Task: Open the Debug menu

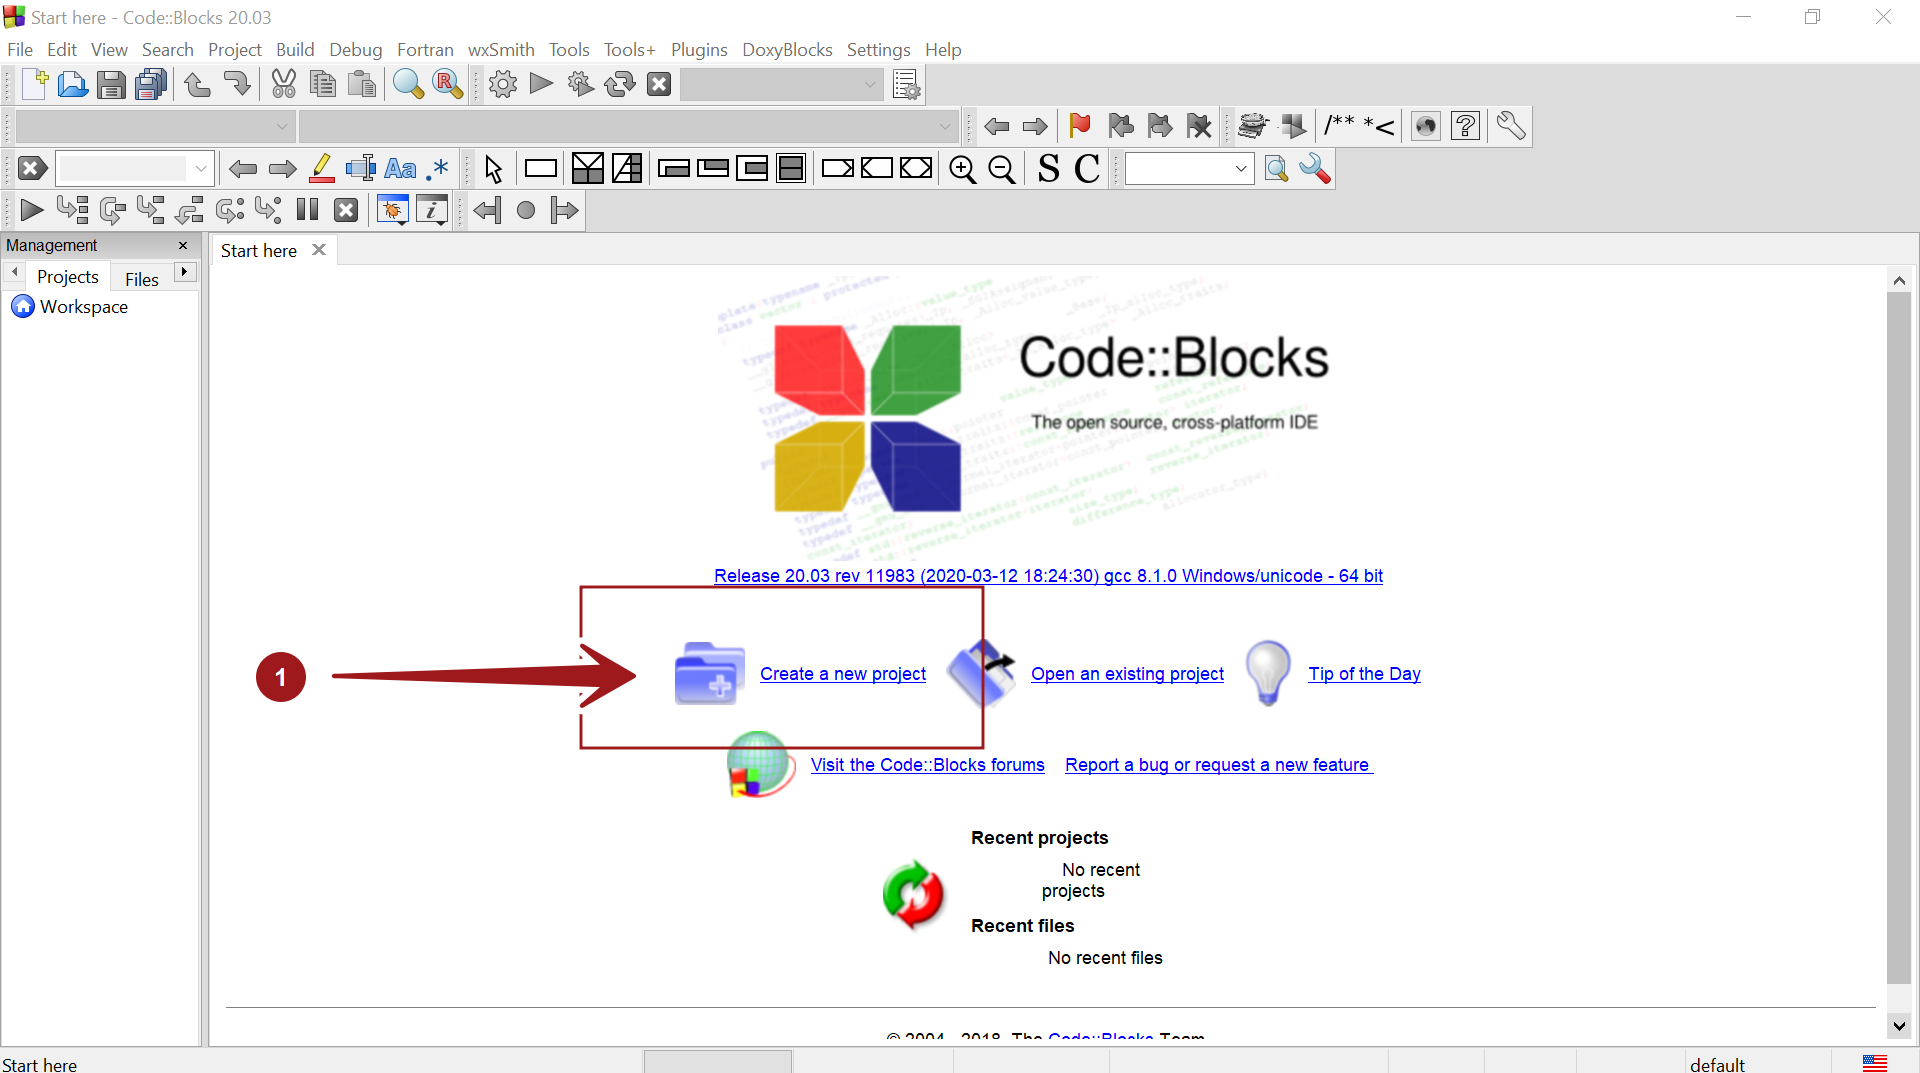Action: tap(356, 50)
